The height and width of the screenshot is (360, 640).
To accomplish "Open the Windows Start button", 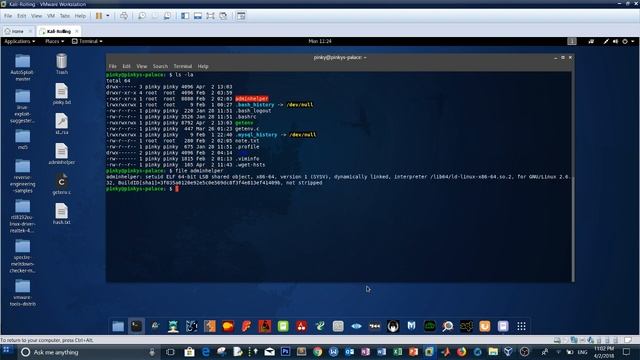I will point(7,351).
